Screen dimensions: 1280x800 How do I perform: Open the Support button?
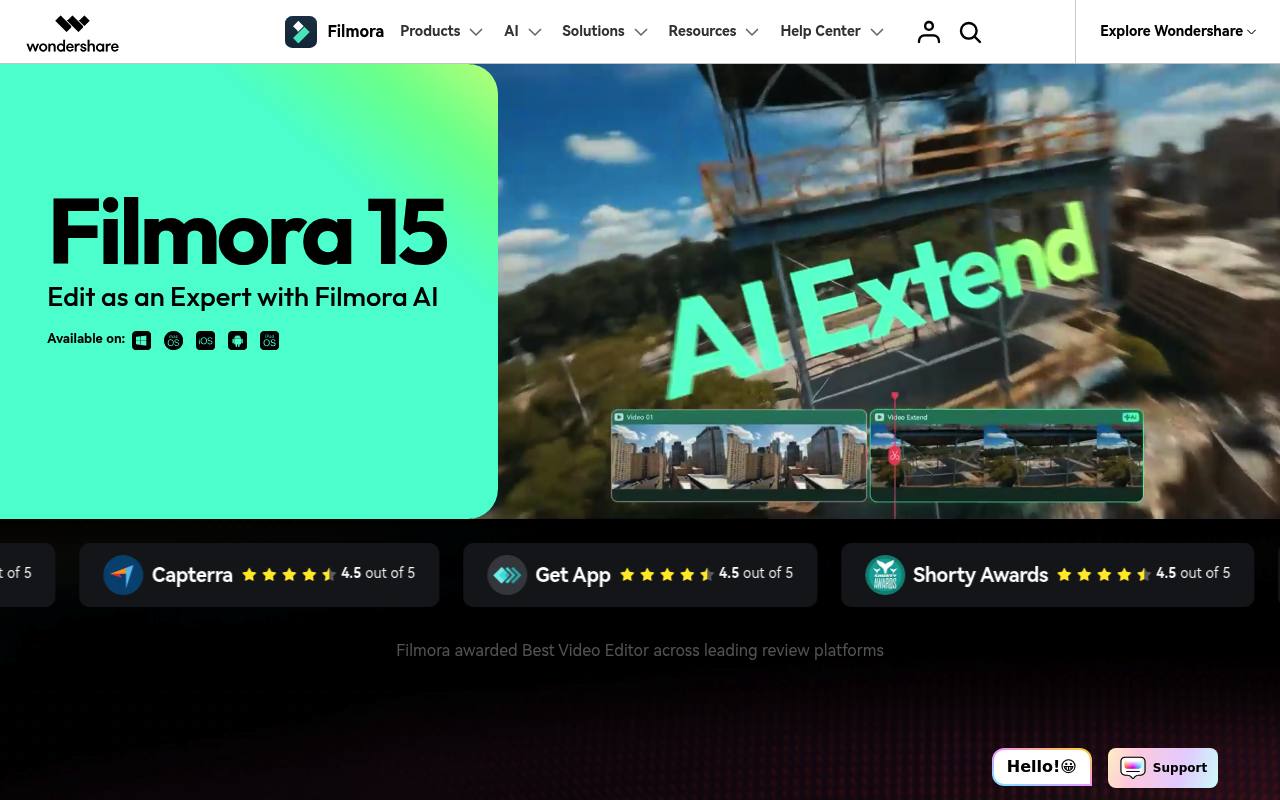(1163, 767)
